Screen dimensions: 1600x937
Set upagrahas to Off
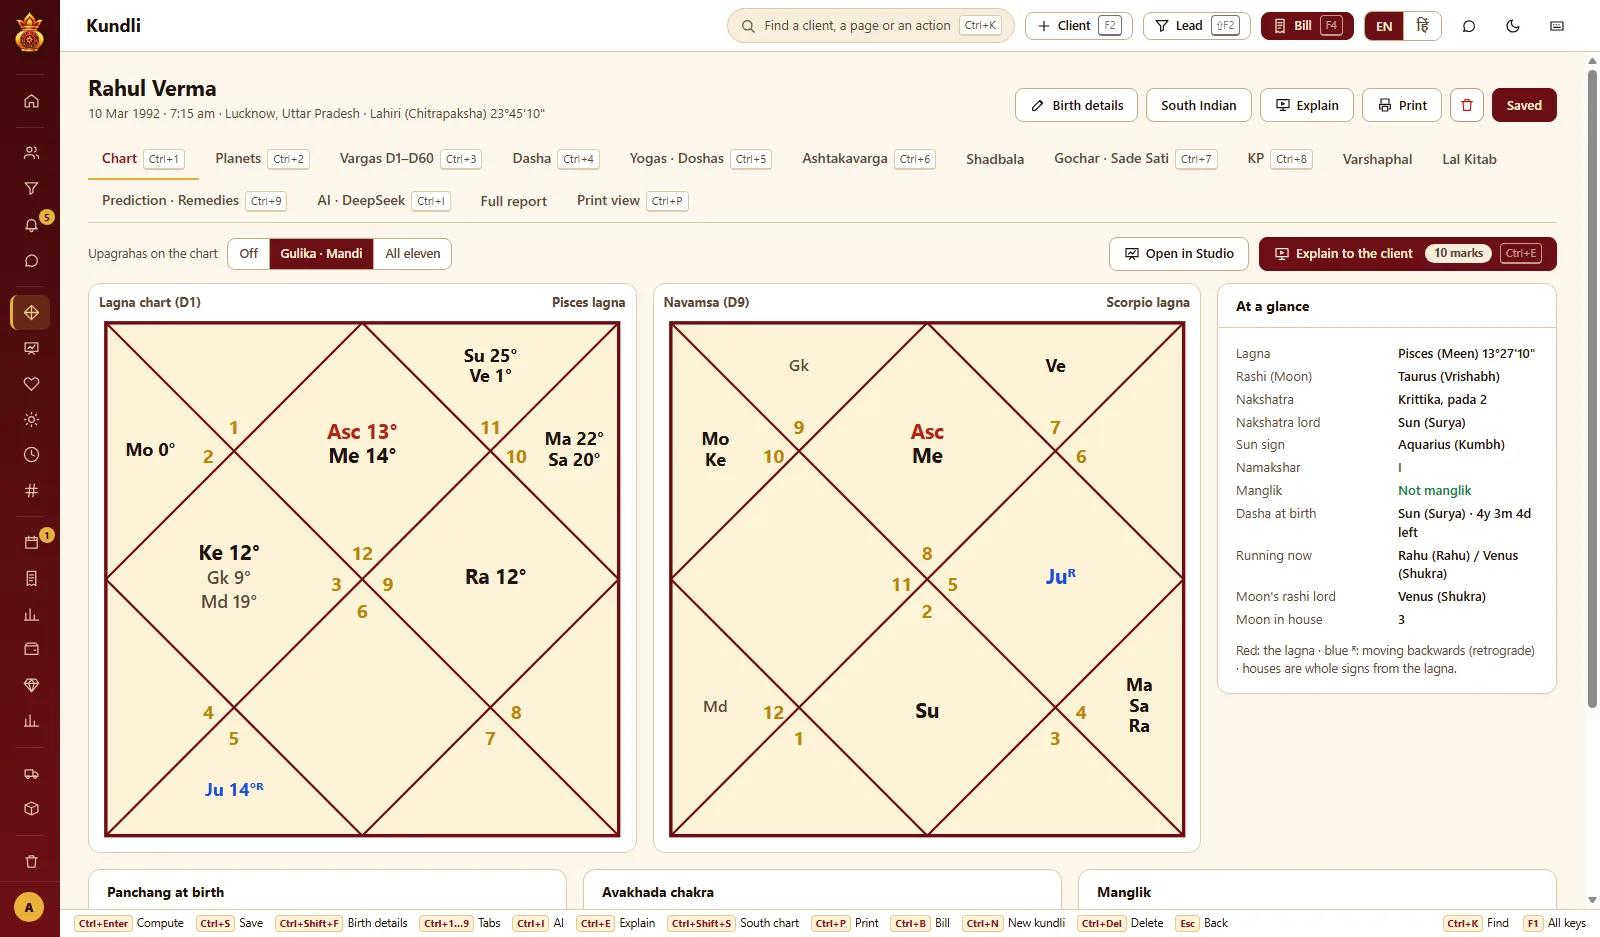point(249,254)
